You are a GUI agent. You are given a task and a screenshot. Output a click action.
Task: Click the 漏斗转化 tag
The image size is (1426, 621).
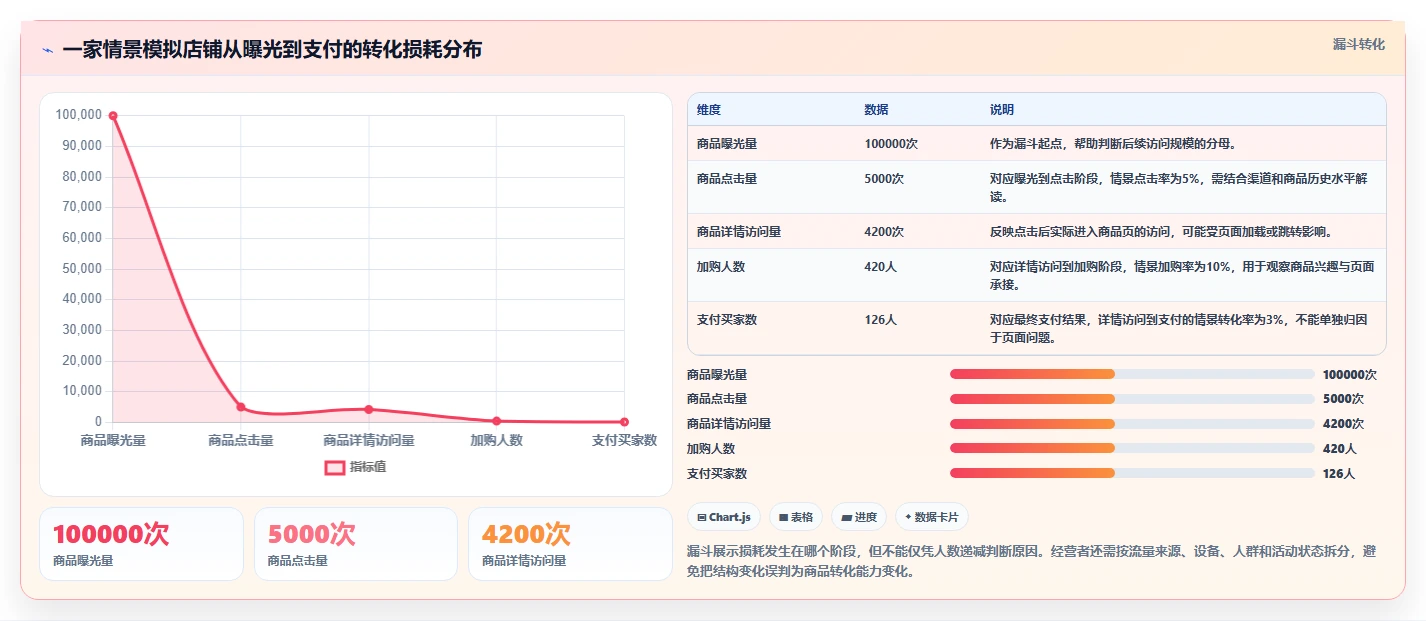(1359, 44)
